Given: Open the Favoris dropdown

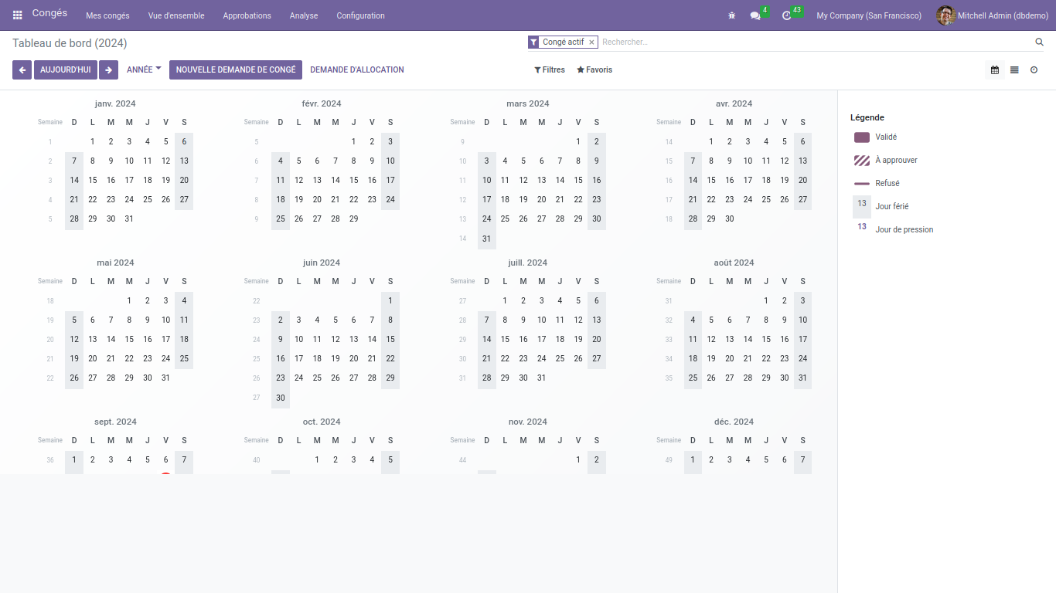Looking at the screenshot, I should point(594,70).
